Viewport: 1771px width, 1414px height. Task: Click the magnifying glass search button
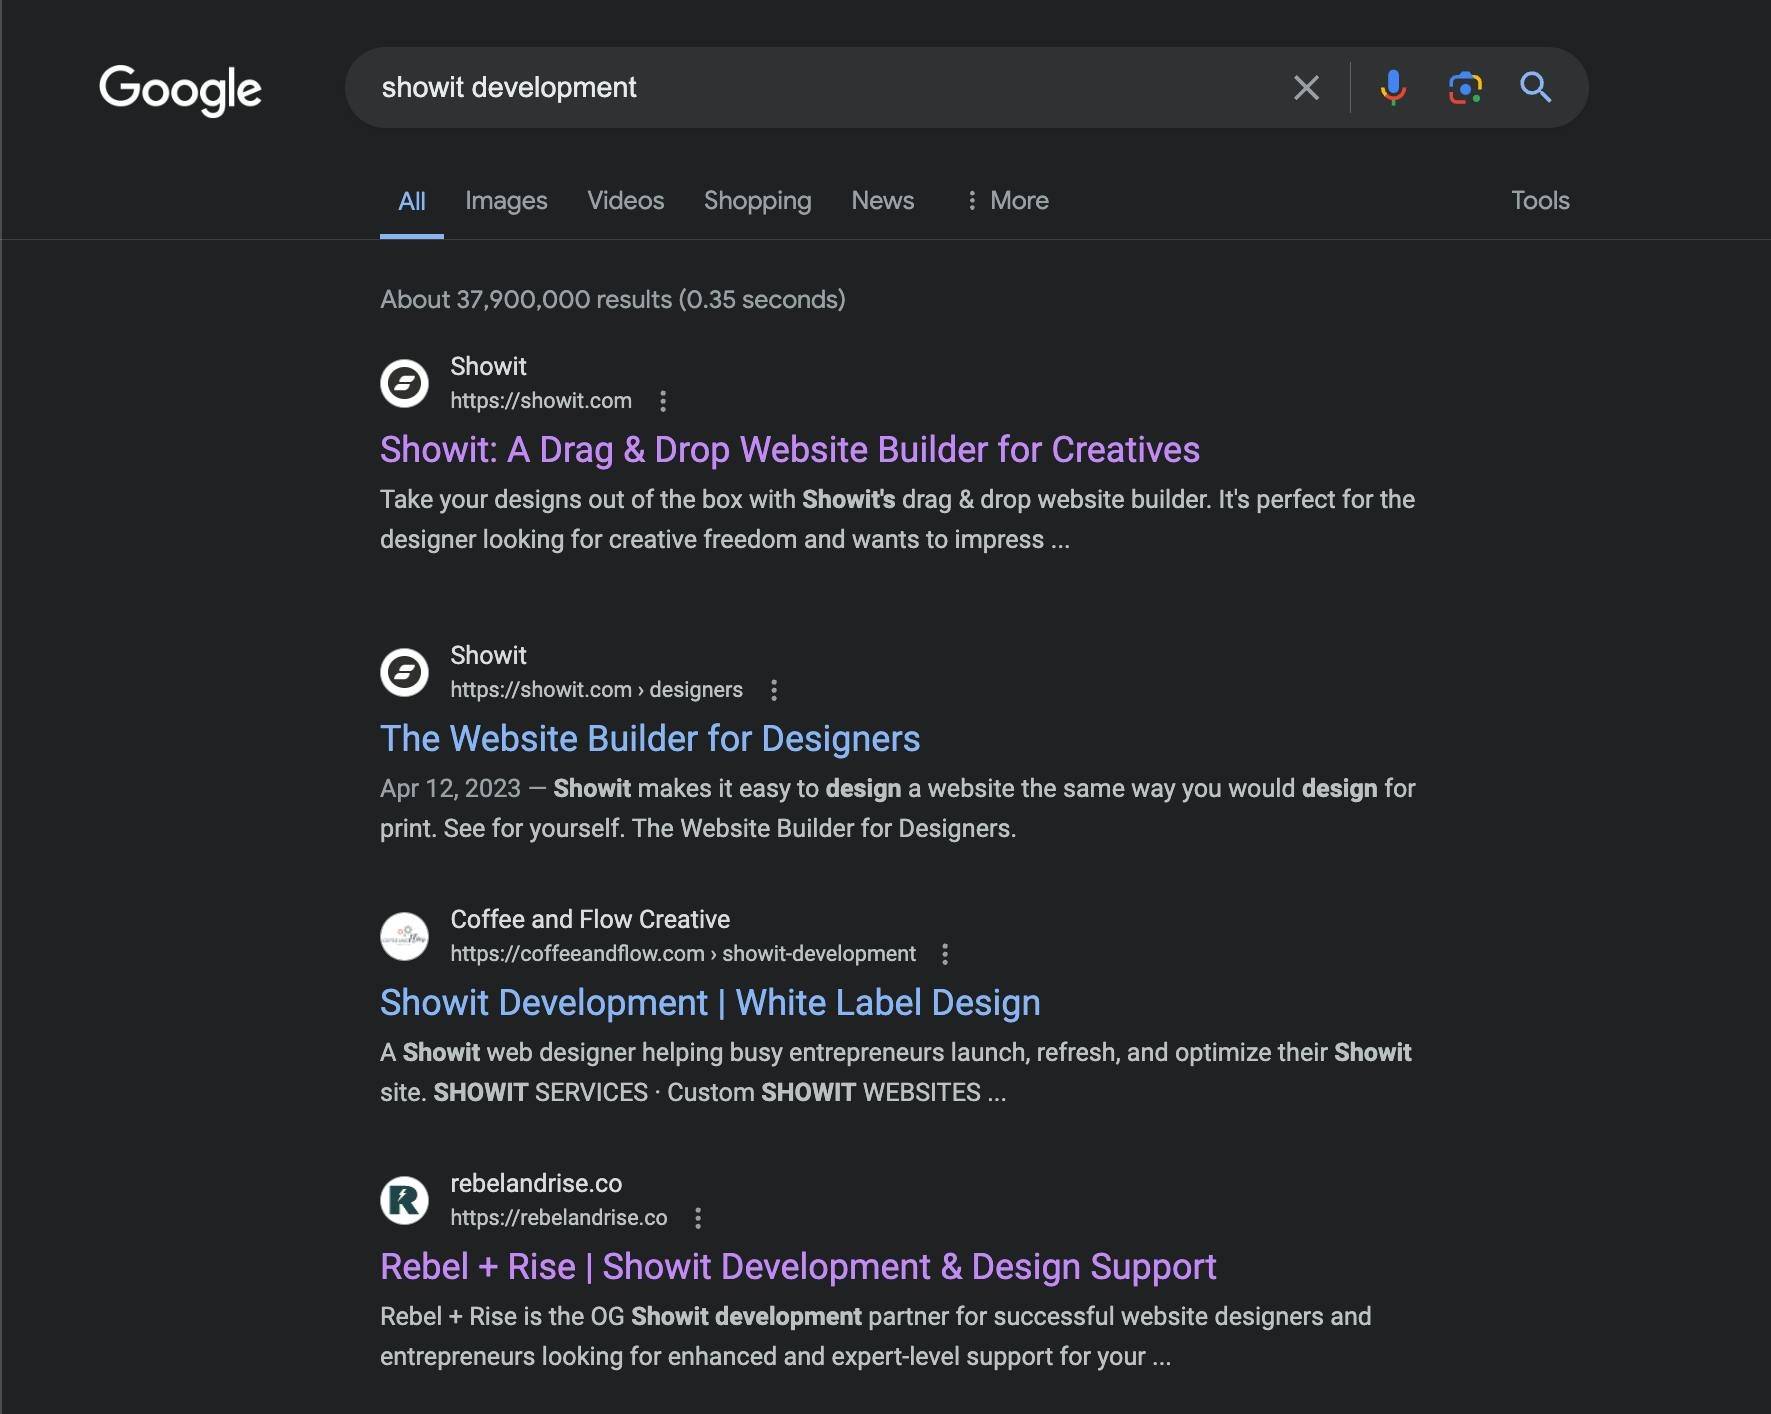point(1536,88)
